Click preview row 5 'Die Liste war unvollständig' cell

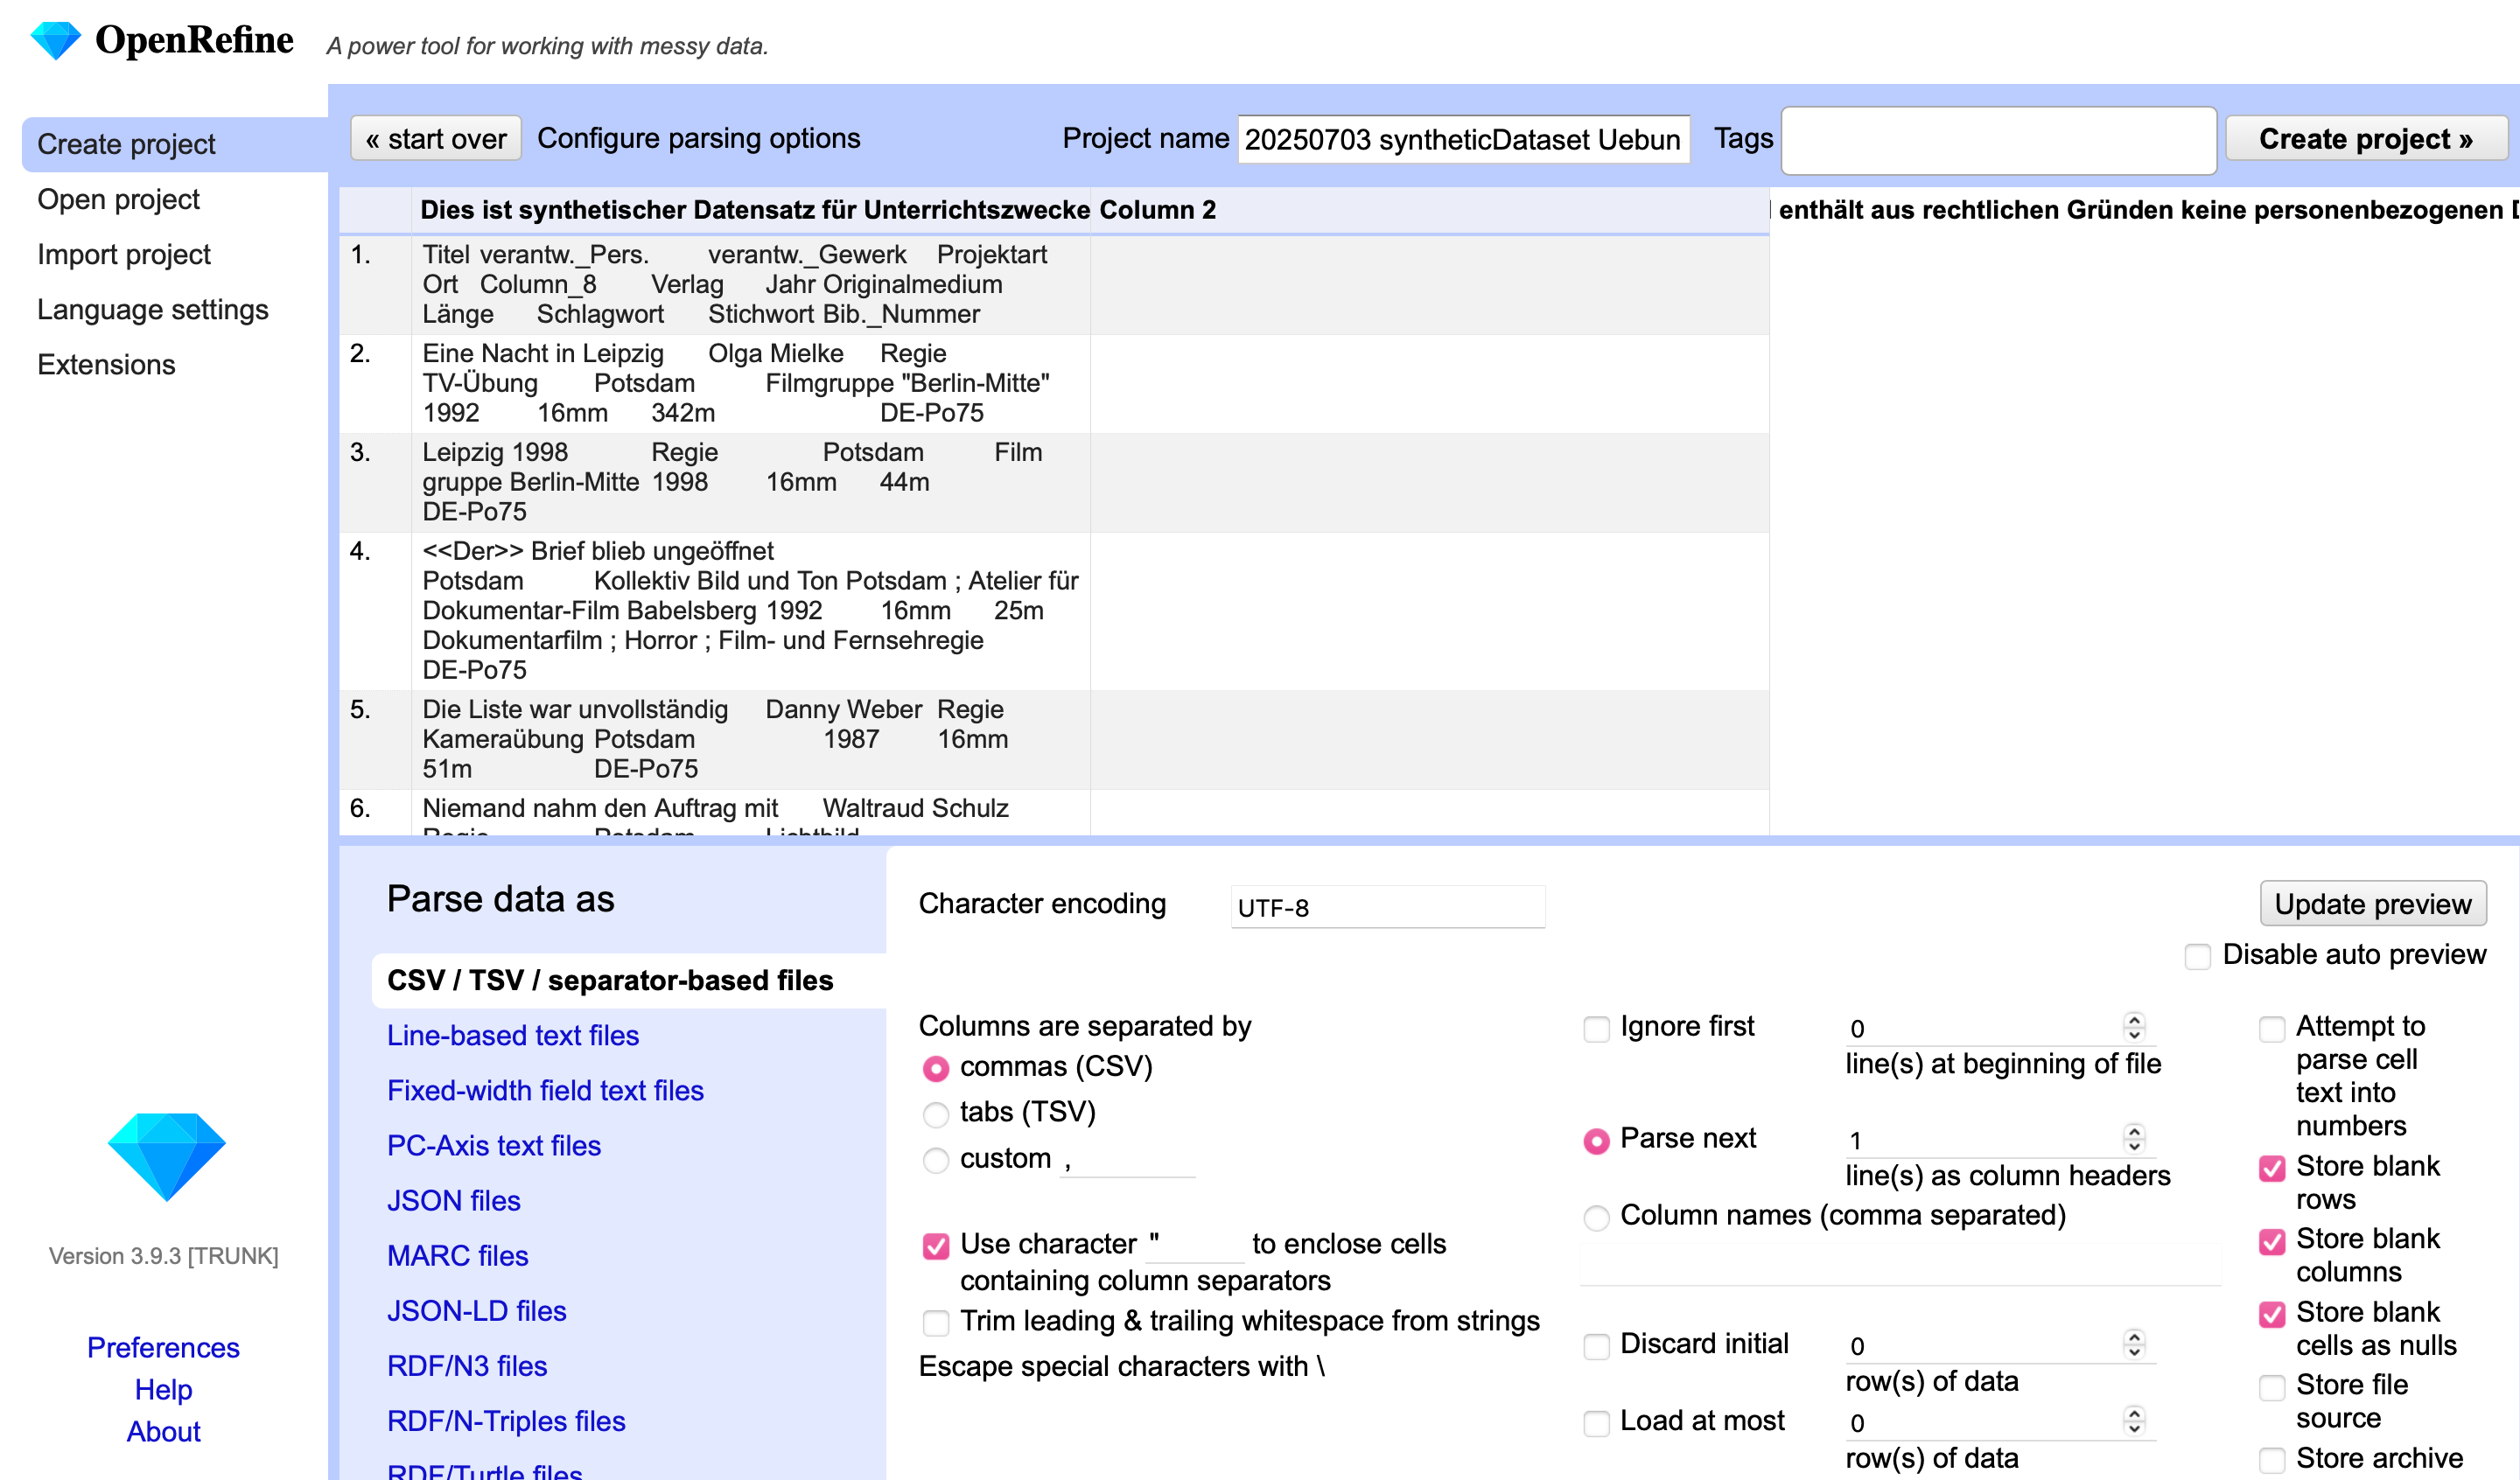(x=750, y=739)
